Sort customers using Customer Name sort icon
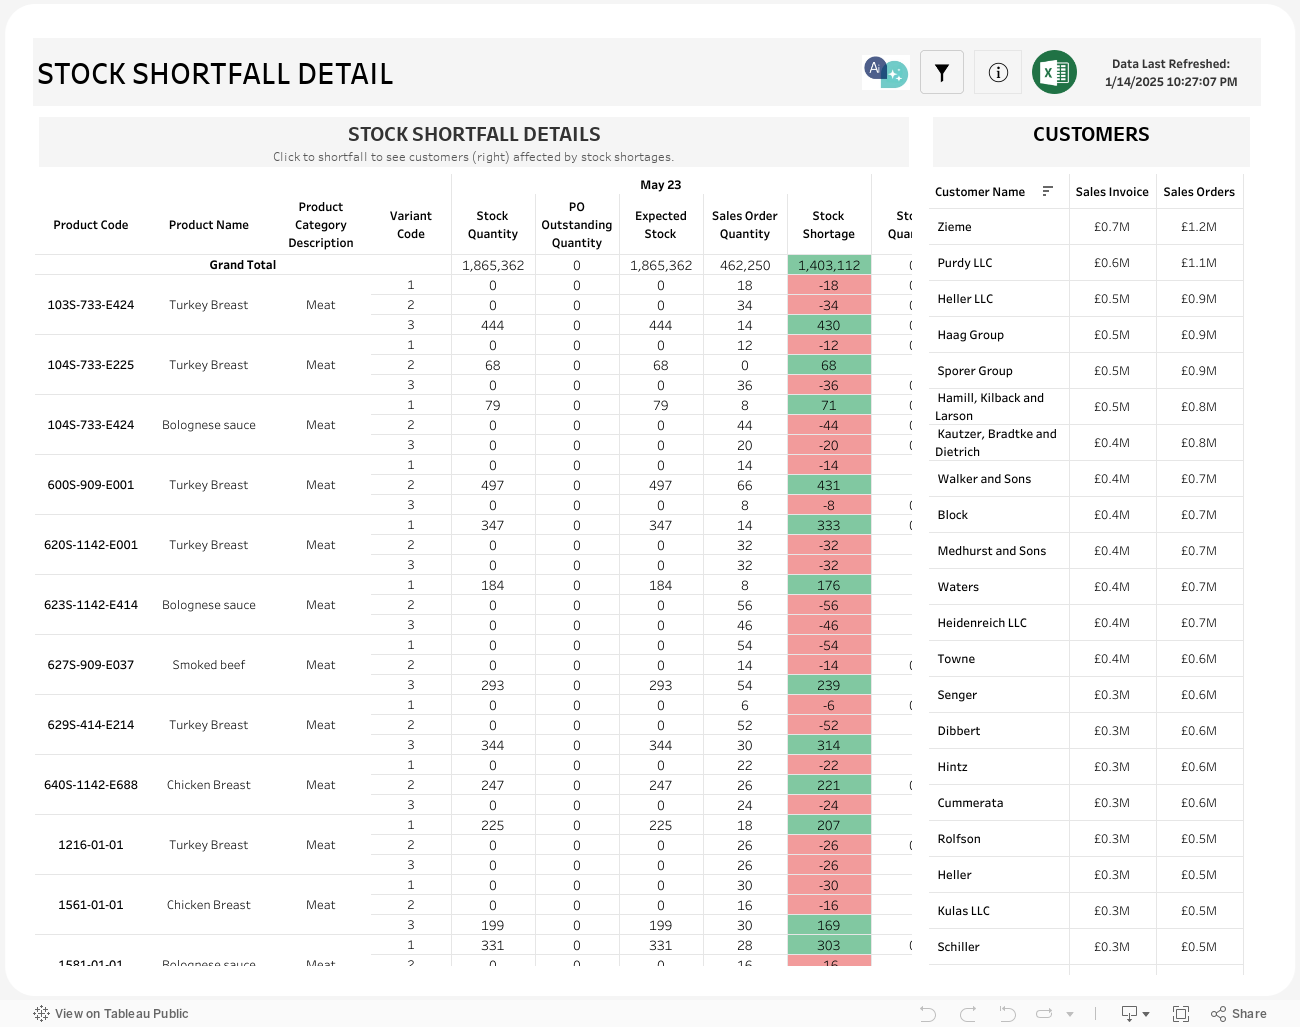Screen dimensions: 1300x1027 pos(1048,191)
